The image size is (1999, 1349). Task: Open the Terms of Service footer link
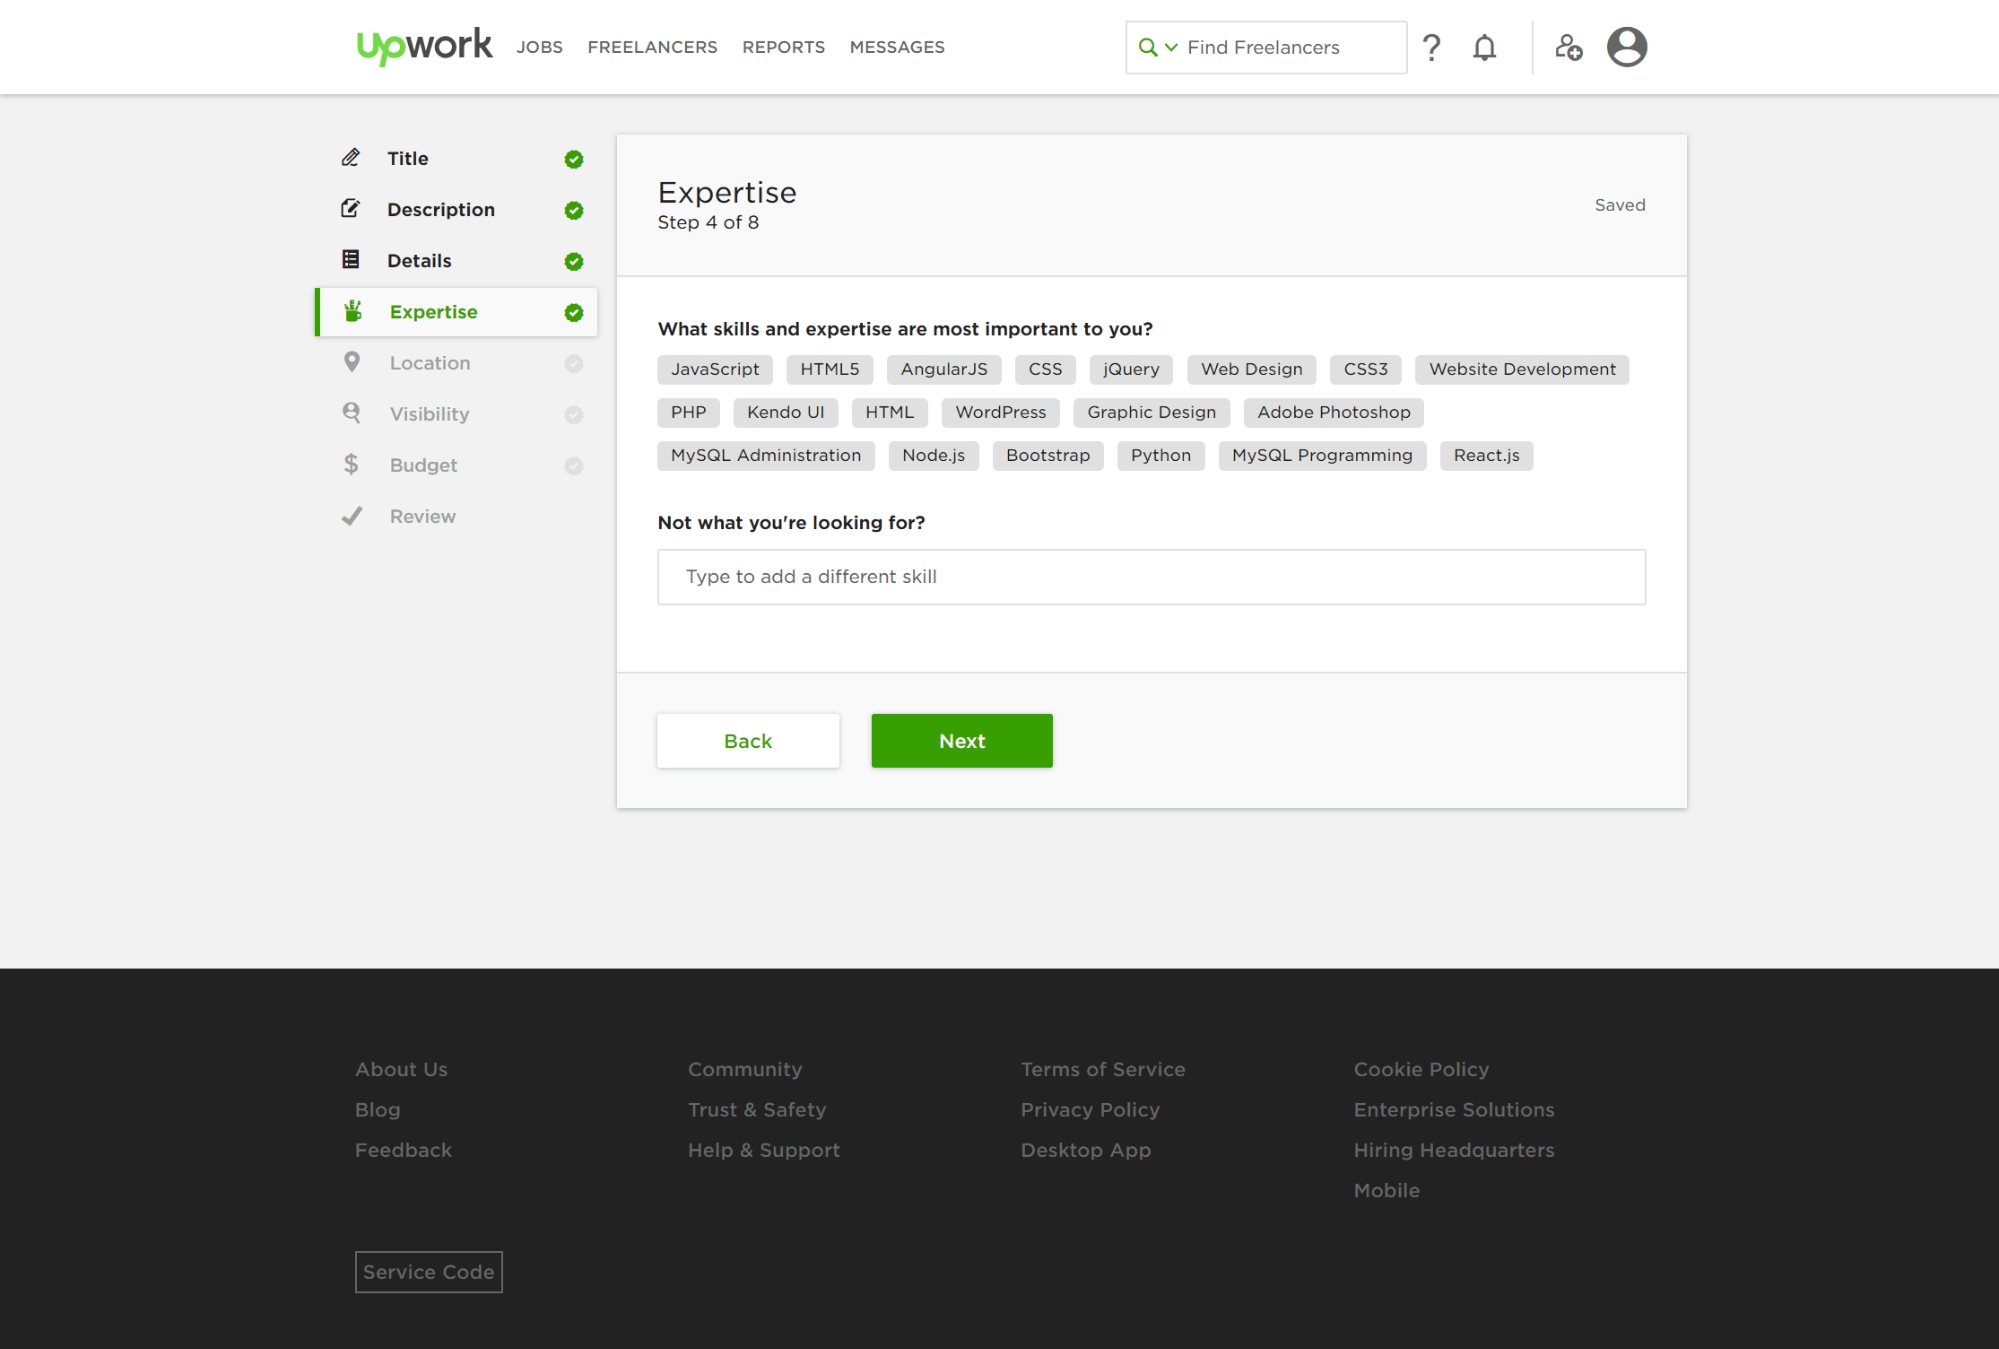(x=1103, y=1069)
